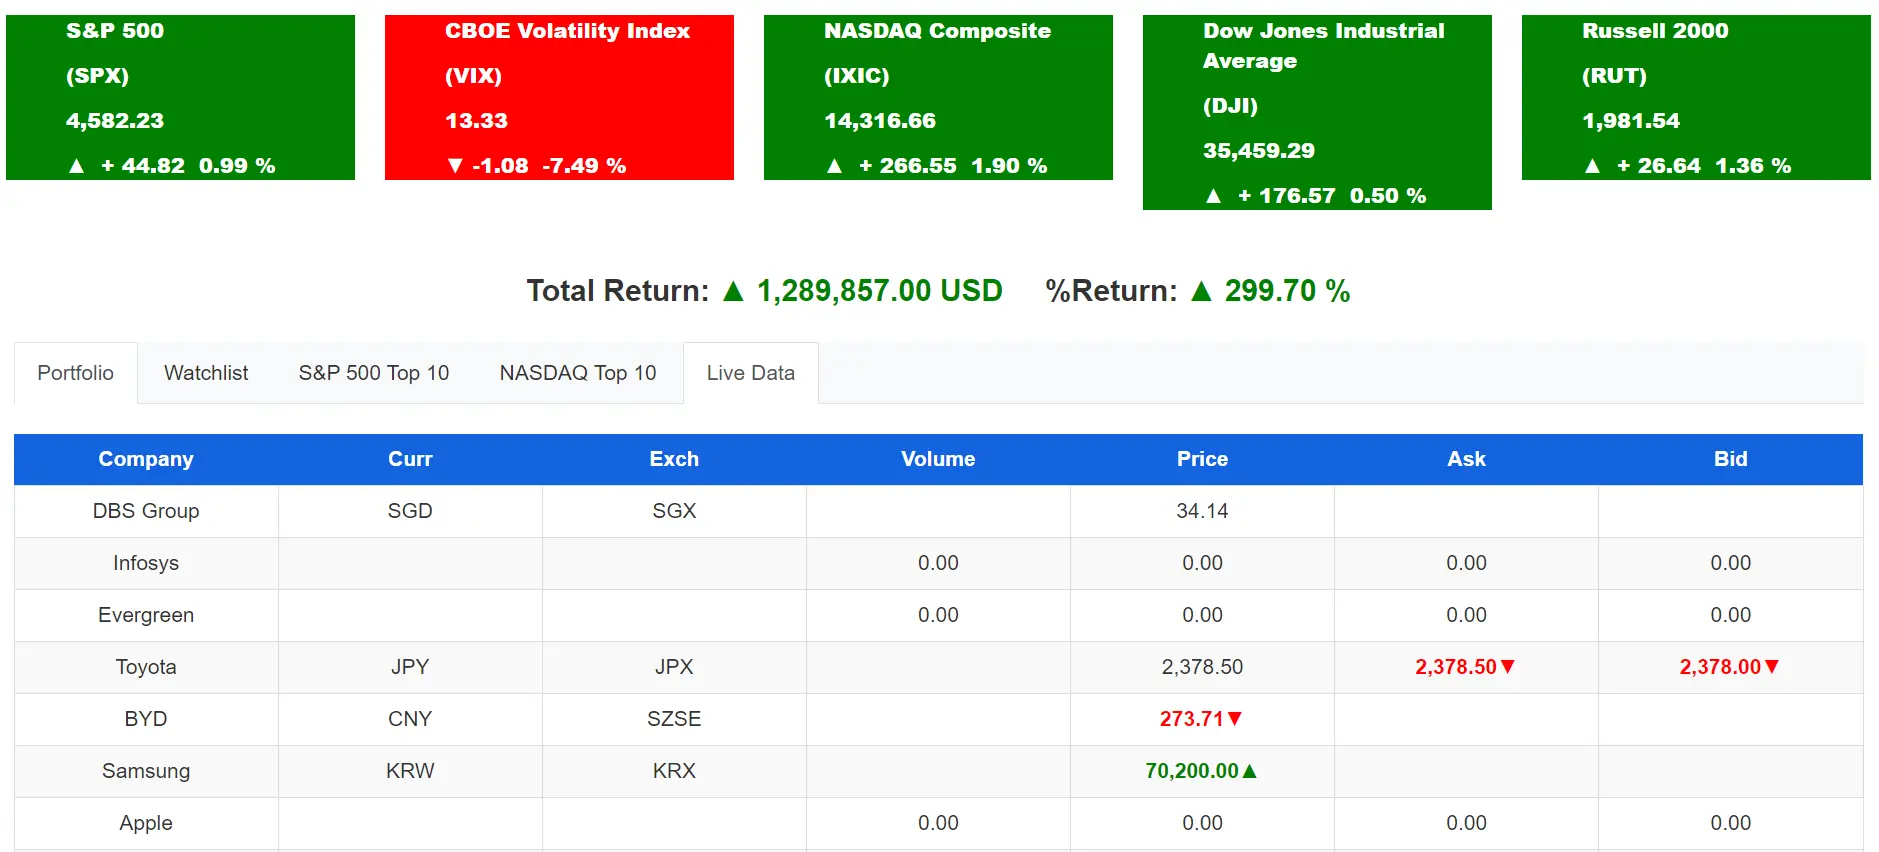Screen dimensions: 1879x852
Task: Click the S&P 500 value 4,582.23
Action: point(115,121)
